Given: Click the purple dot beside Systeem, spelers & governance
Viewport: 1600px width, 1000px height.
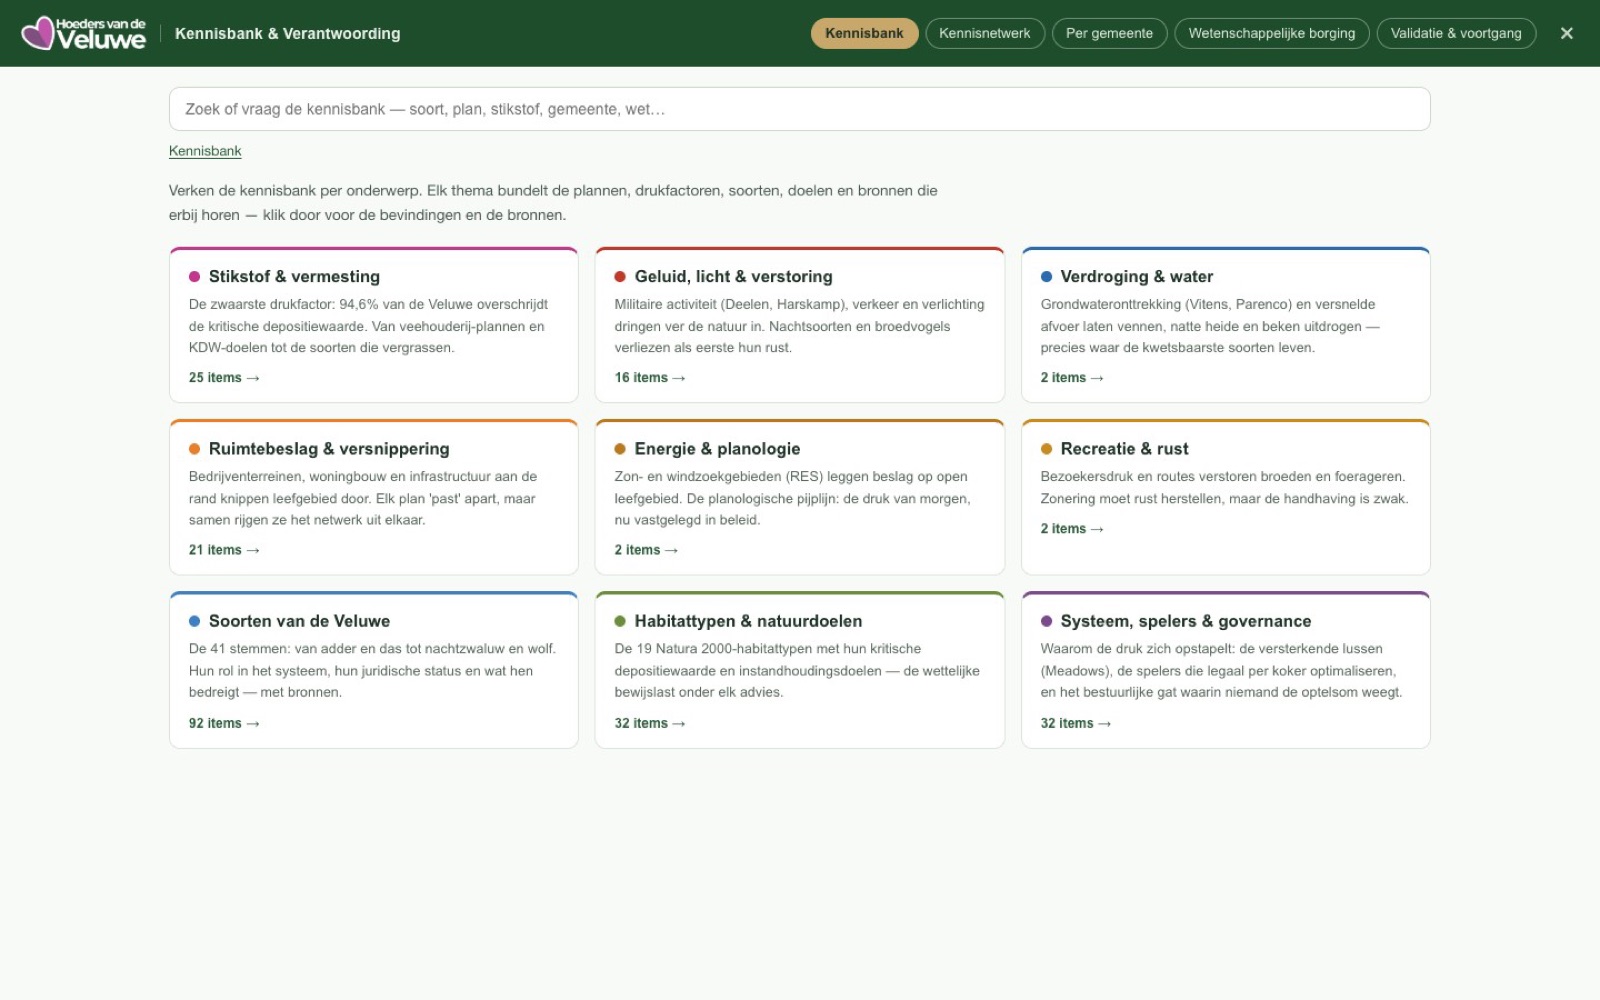Looking at the screenshot, I should click(x=1046, y=621).
